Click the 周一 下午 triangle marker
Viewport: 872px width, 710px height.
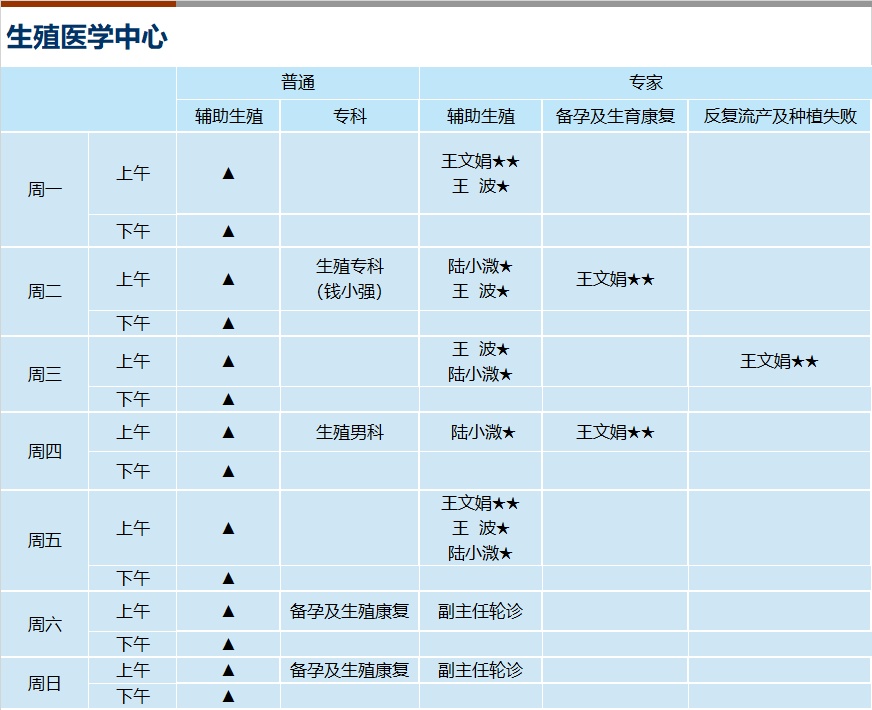(x=229, y=231)
